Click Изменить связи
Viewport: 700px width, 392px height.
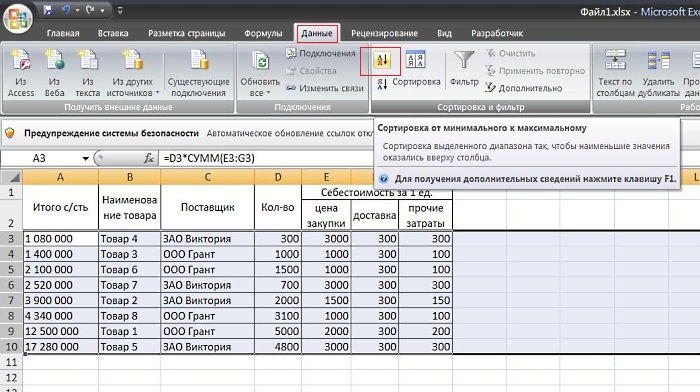[x=325, y=88]
